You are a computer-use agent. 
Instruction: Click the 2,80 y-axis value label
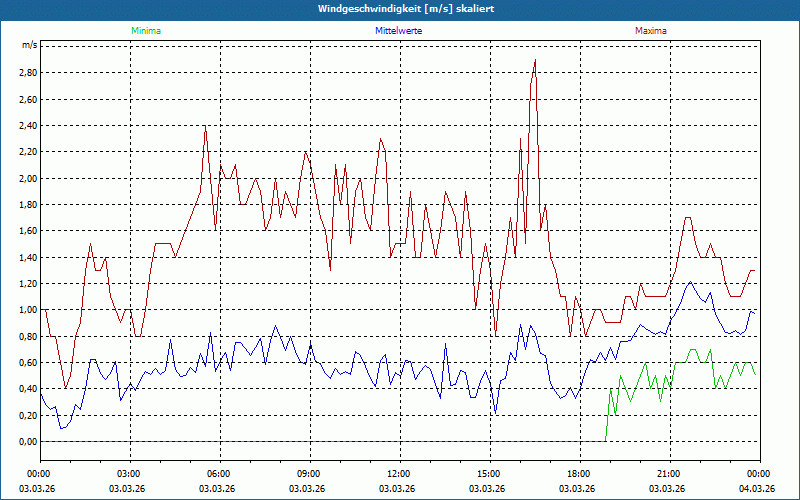(28, 72)
